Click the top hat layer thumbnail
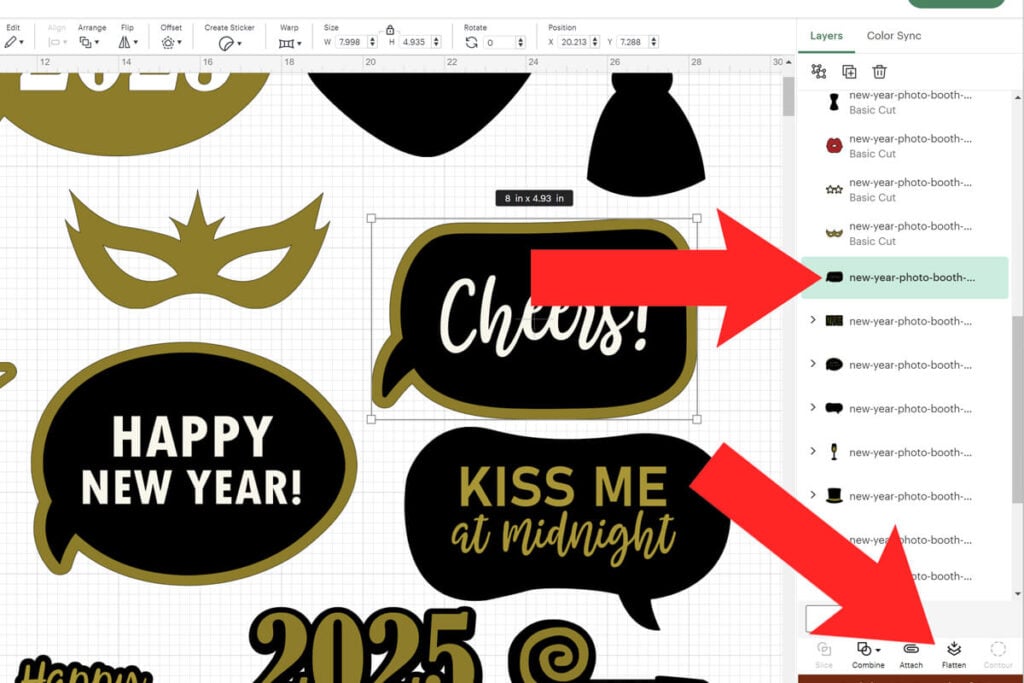 tap(834, 496)
